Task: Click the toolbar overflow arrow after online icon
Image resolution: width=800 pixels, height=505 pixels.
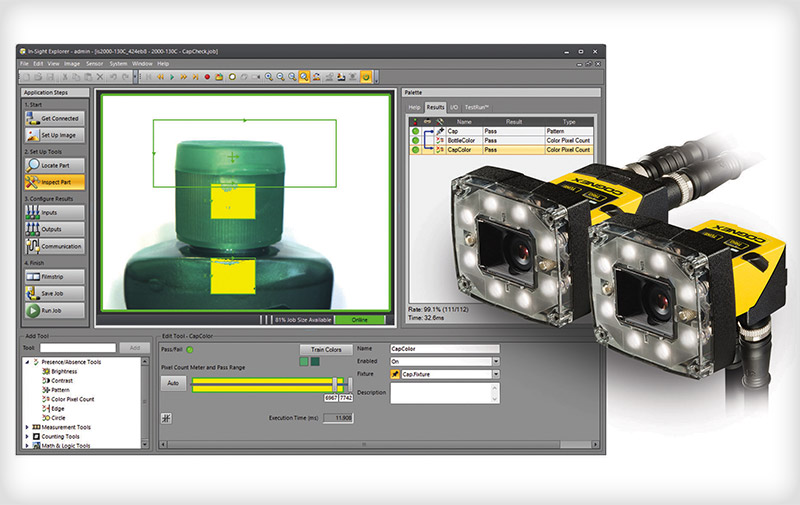Action: coord(377,77)
